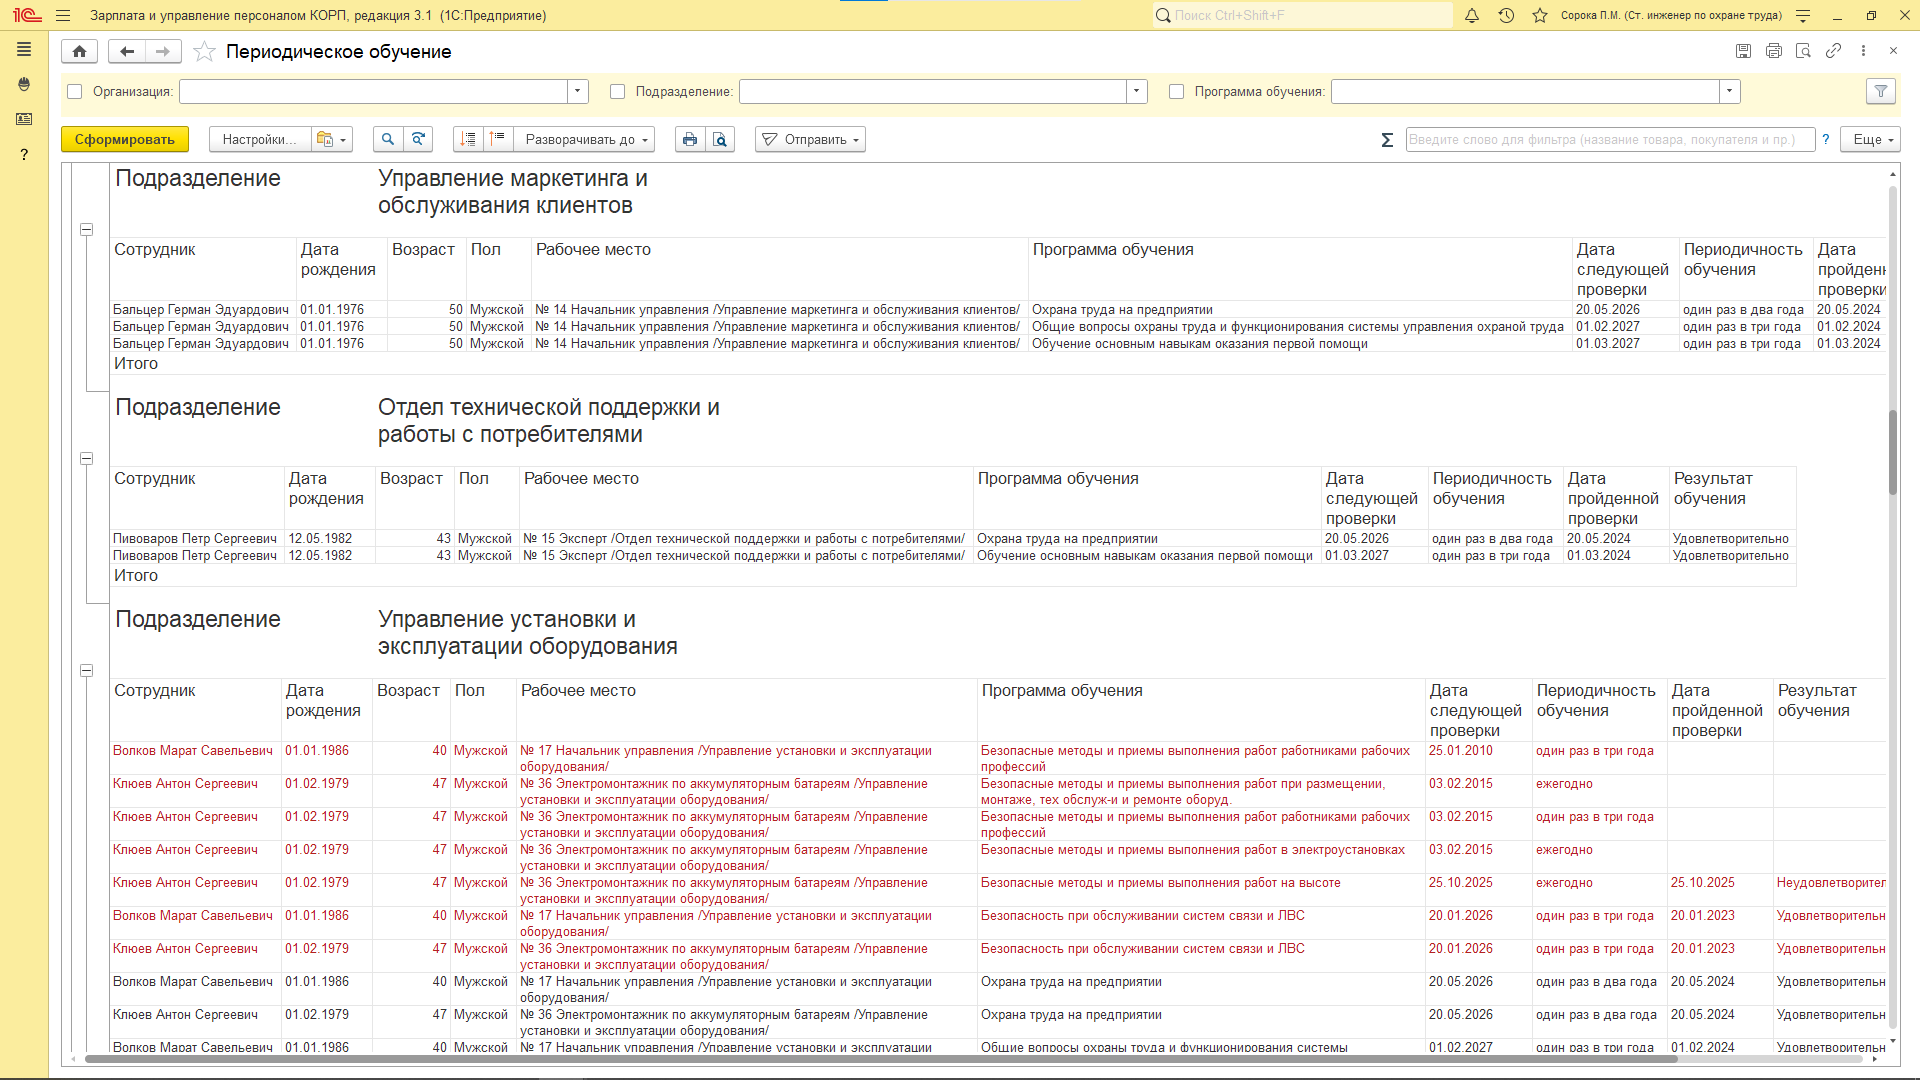Enable the Подразделение filter checkbox

pos(618,92)
